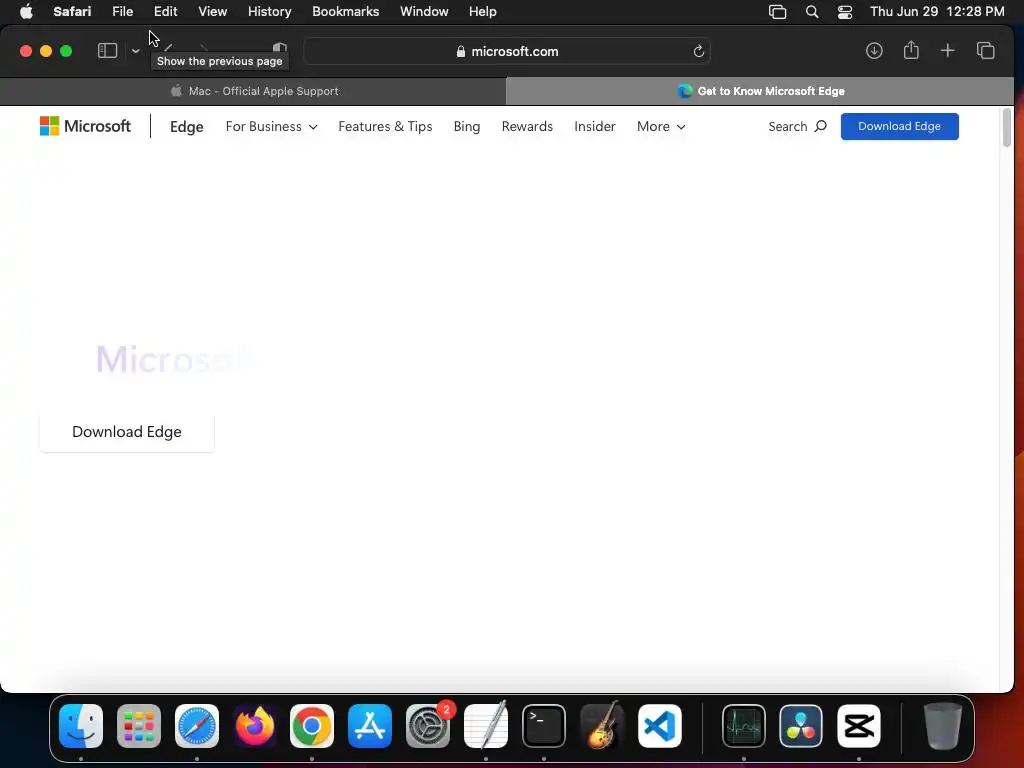
Task: Open the Rewards link
Action: pos(527,127)
